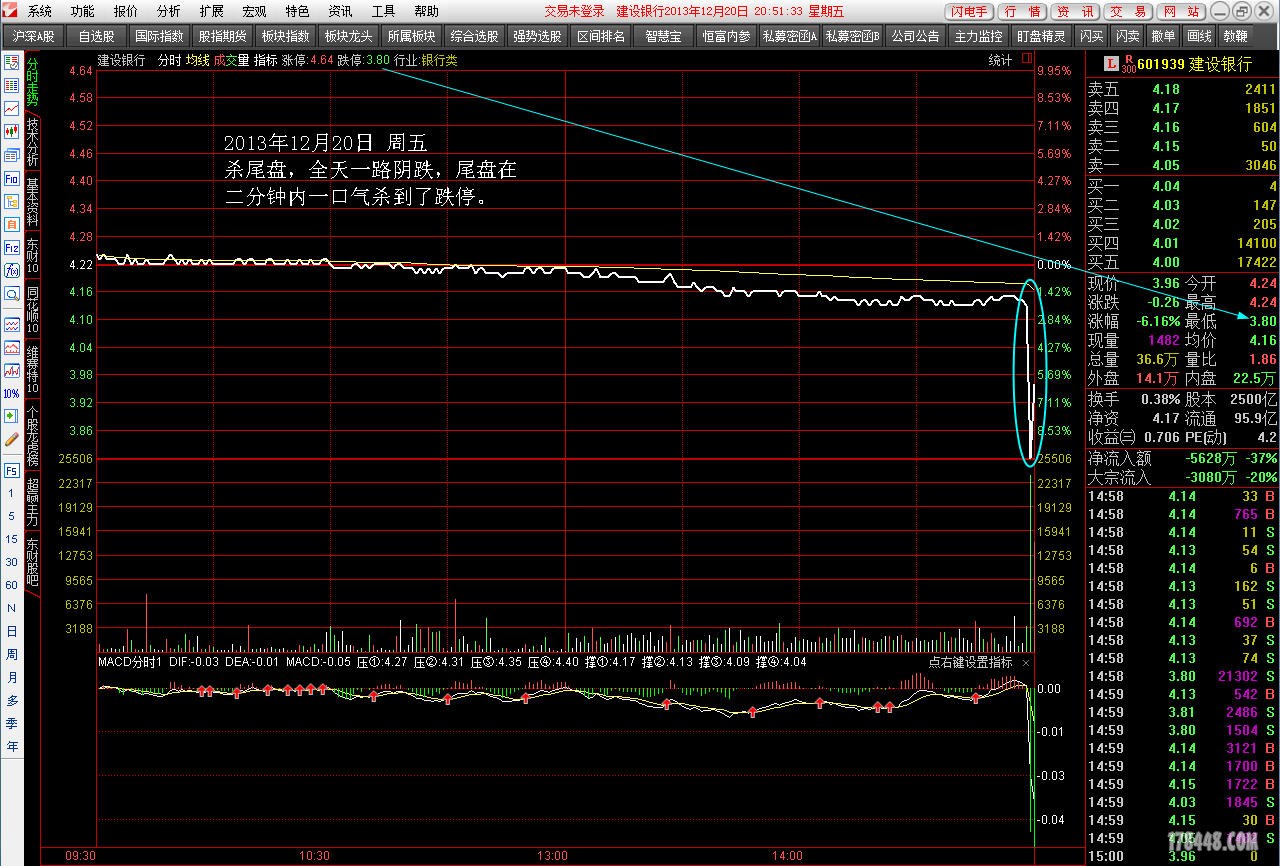Toggle the 均线 average line label
This screenshot has height=866, width=1280.
tap(197, 60)
